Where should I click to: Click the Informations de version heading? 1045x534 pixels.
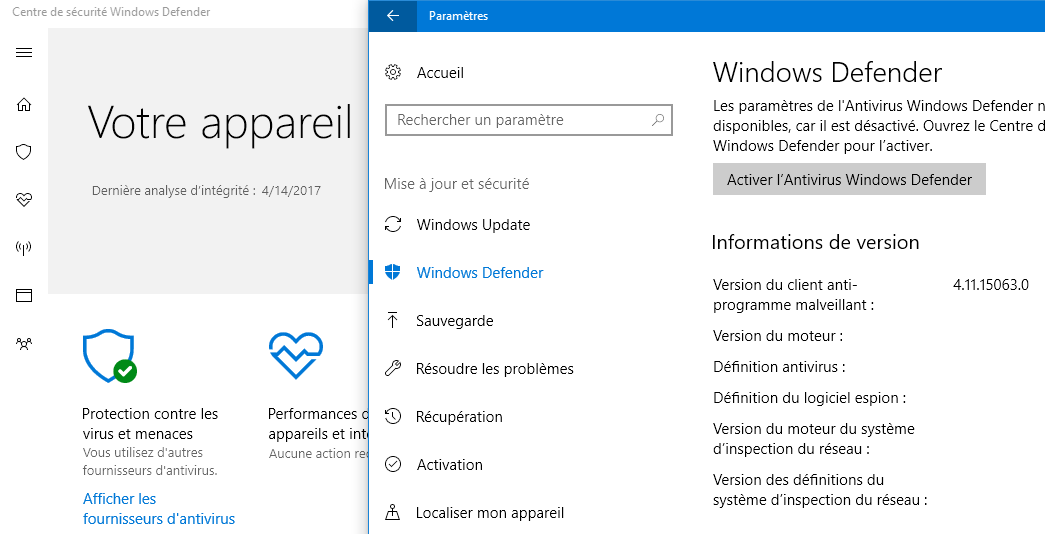[x=815, y=242]
